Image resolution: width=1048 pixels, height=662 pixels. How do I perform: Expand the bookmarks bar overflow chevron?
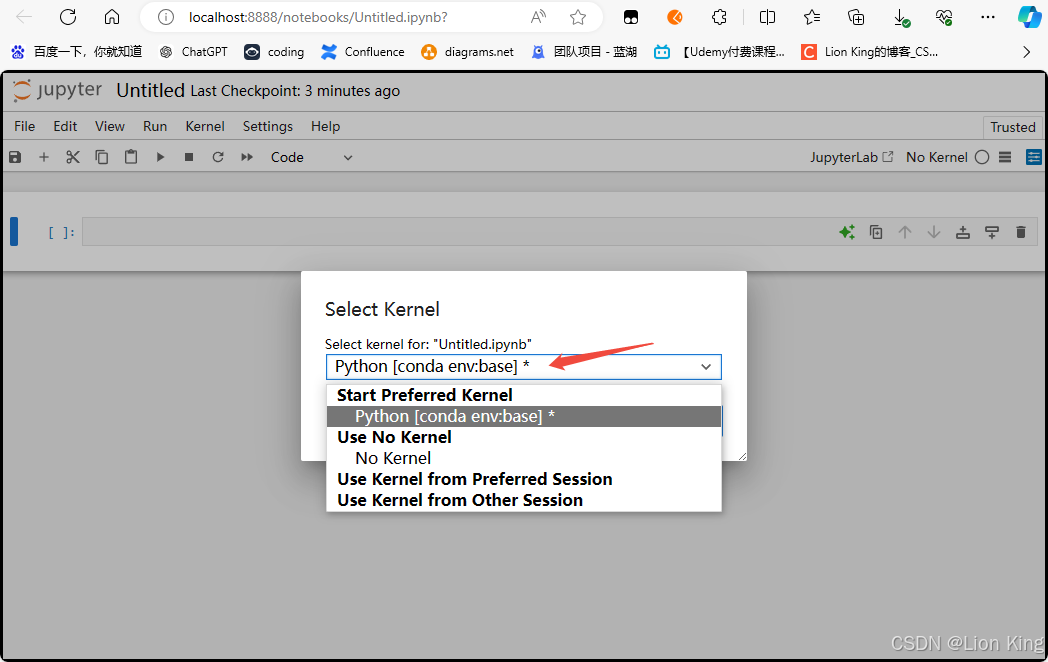(1027, 52)
